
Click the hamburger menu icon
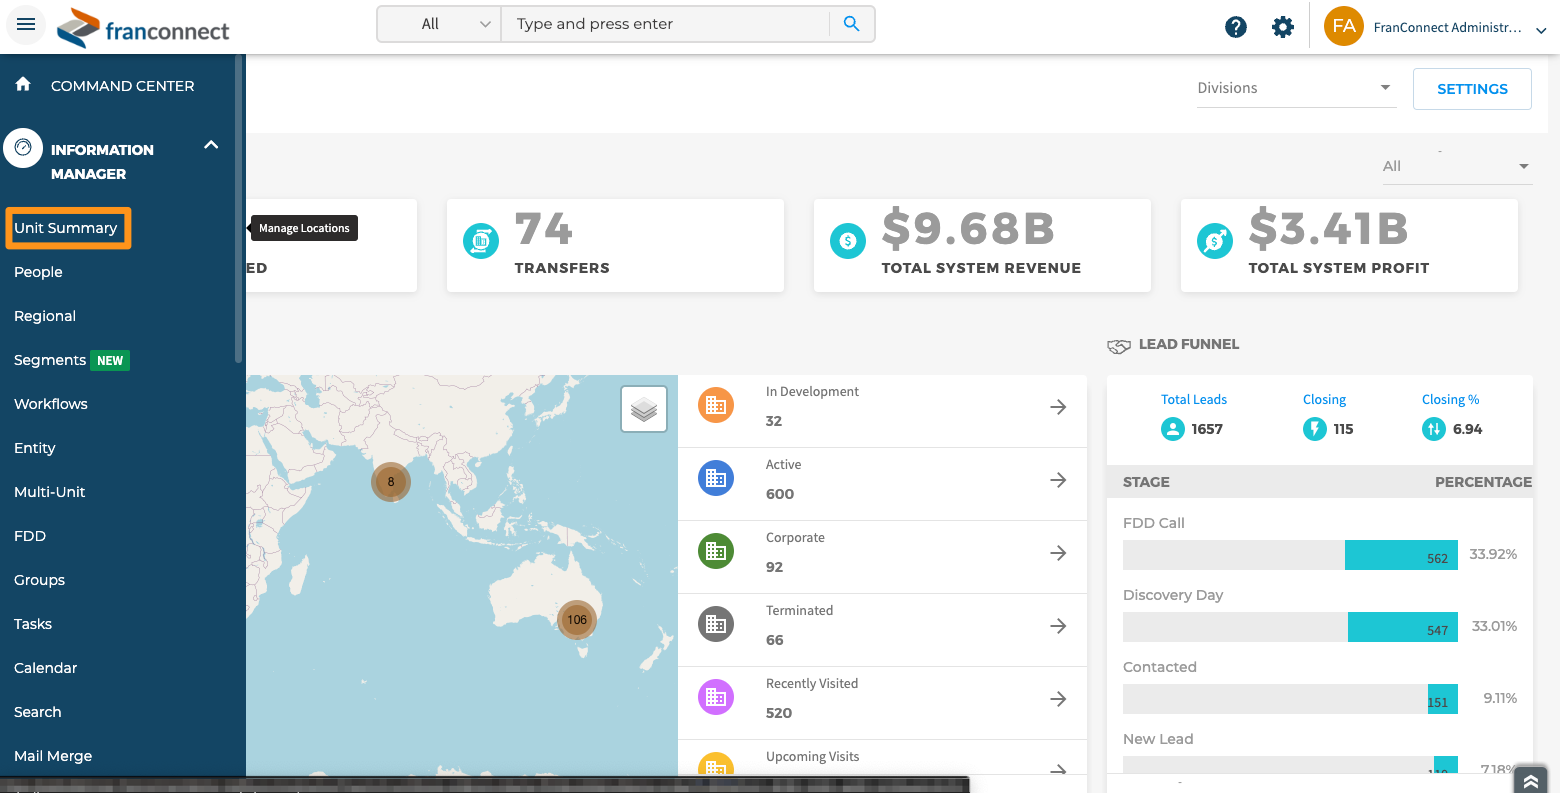pos(26,25)
